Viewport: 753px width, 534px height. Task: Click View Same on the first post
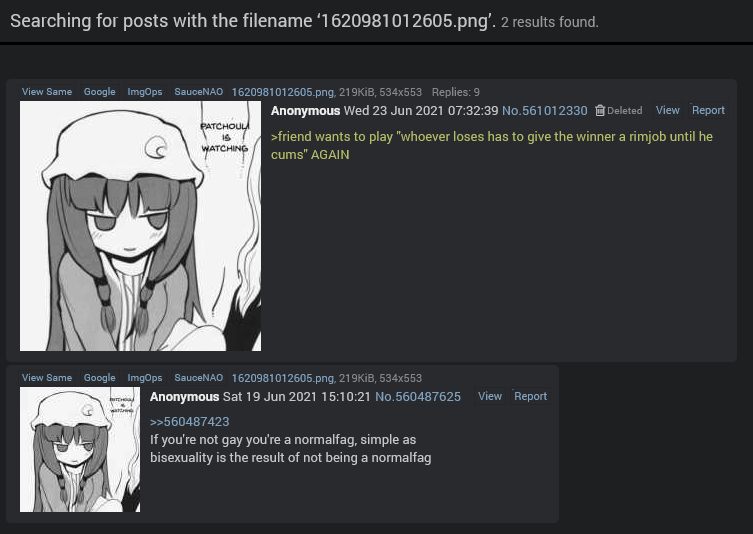(47, 92)
